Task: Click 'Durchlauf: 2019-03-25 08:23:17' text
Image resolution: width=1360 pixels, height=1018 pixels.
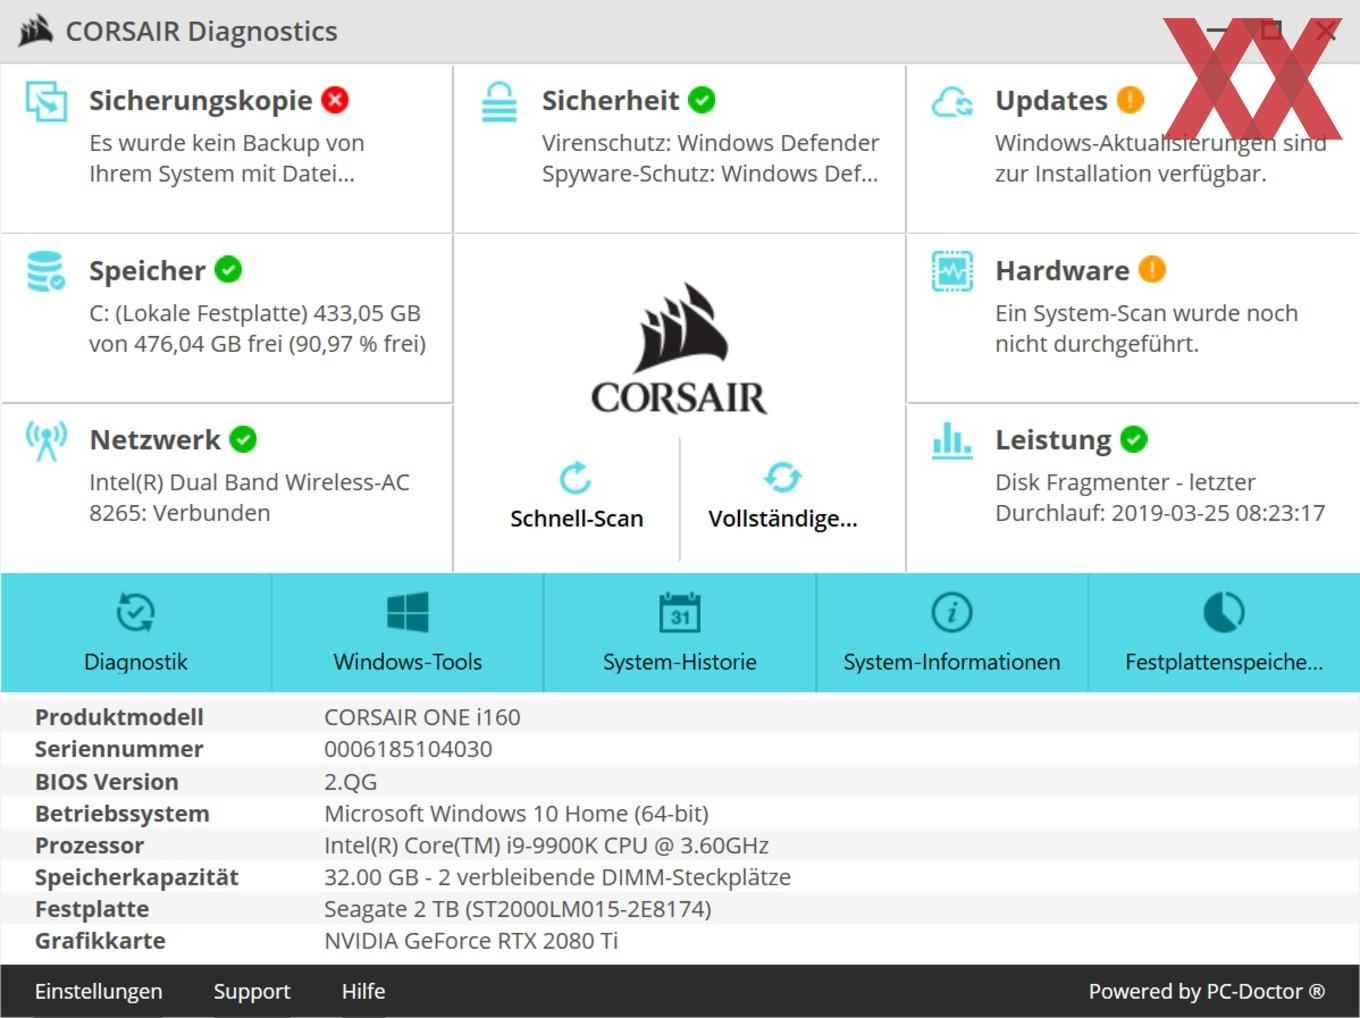Action: tap(1160, 513)
